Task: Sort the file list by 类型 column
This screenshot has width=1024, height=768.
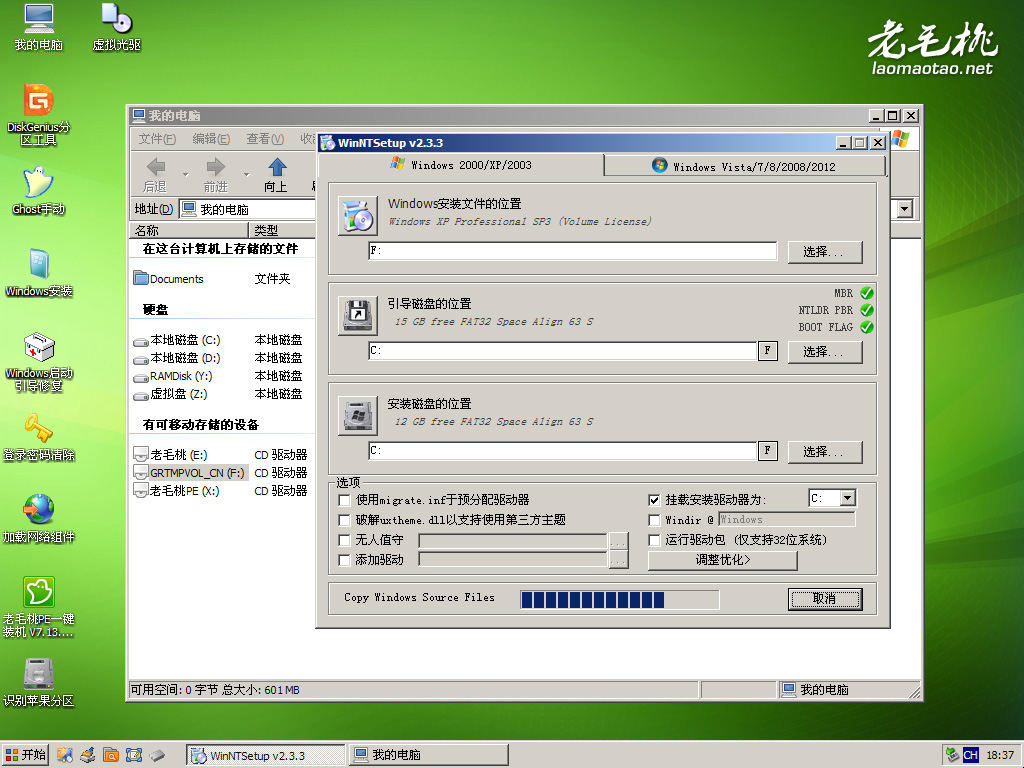Action: click(x=282, y=230)
